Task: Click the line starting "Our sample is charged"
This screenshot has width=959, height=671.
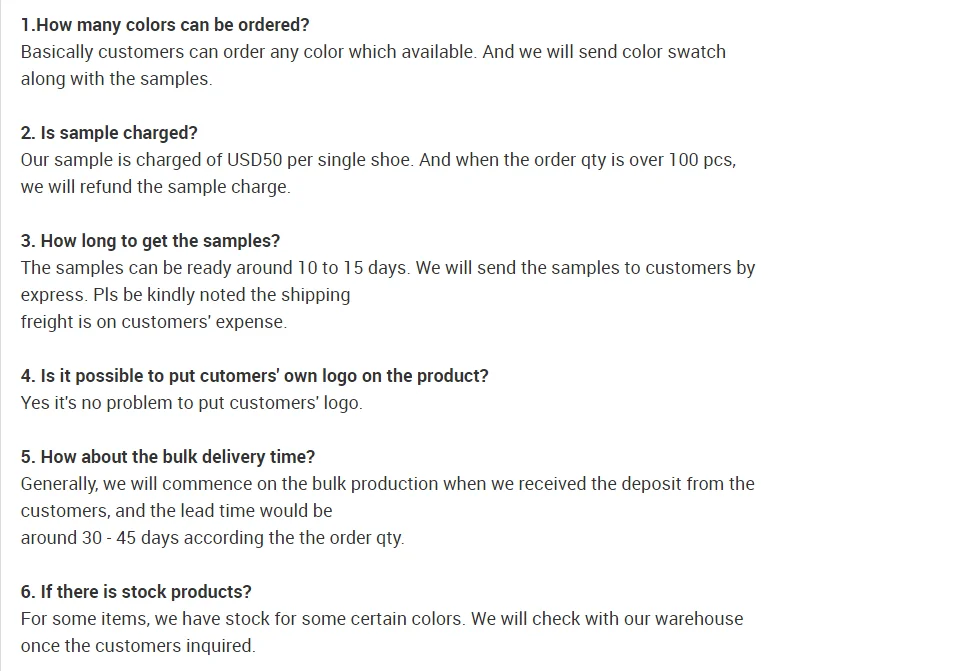Action: (378, 160)
